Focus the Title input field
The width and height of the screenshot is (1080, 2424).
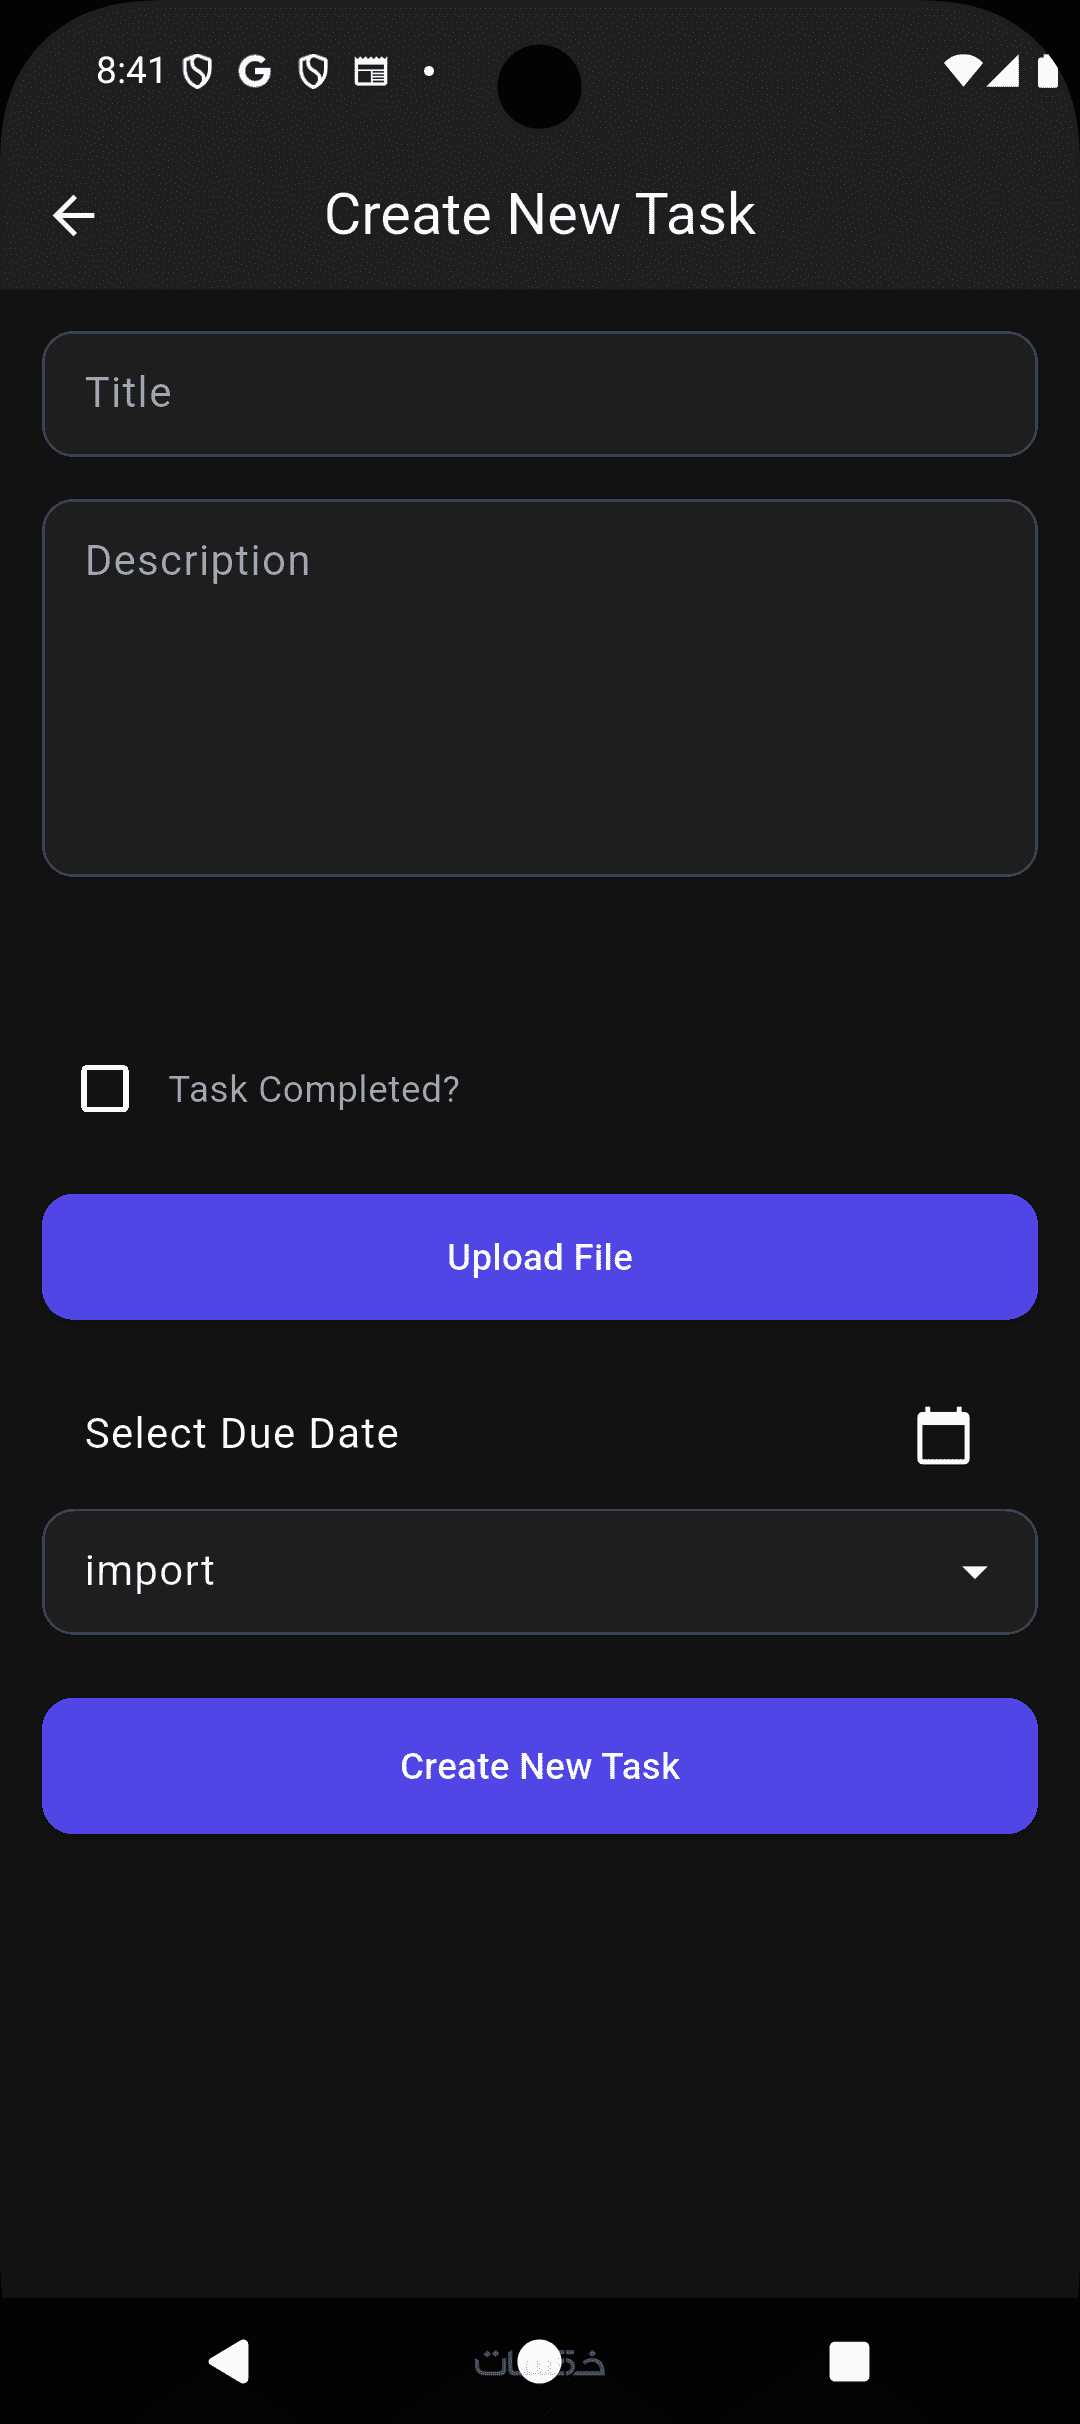(x=540, y=394)
